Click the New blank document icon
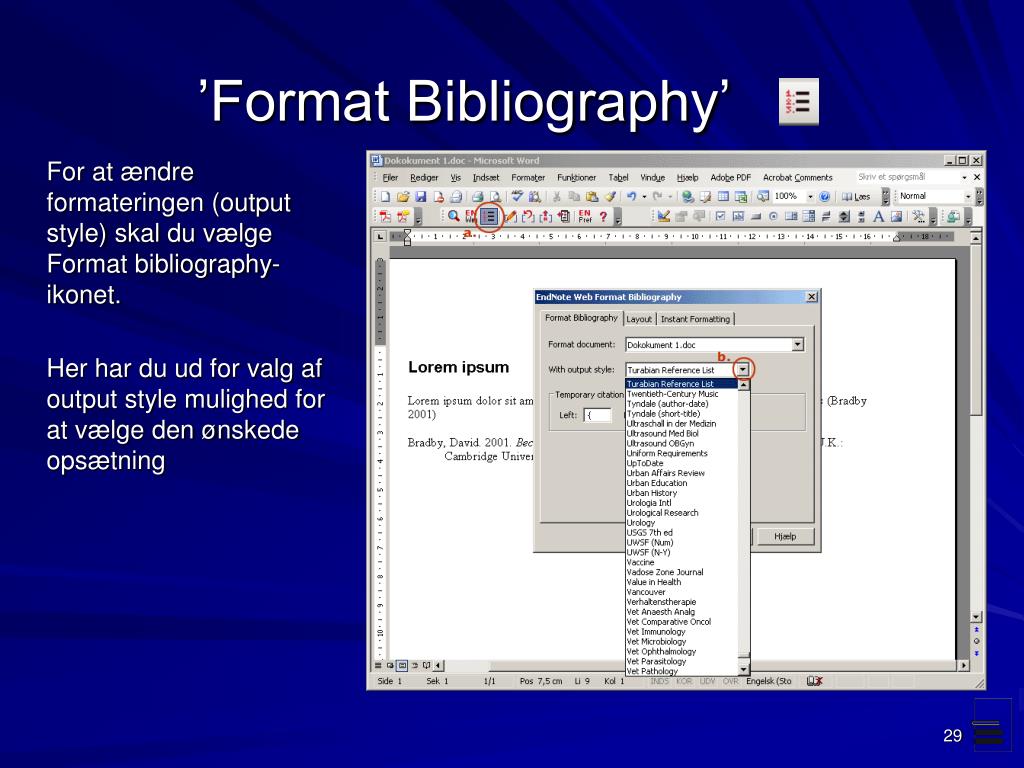This screenshot has width=1024, height=768. (x=386, y=196)
